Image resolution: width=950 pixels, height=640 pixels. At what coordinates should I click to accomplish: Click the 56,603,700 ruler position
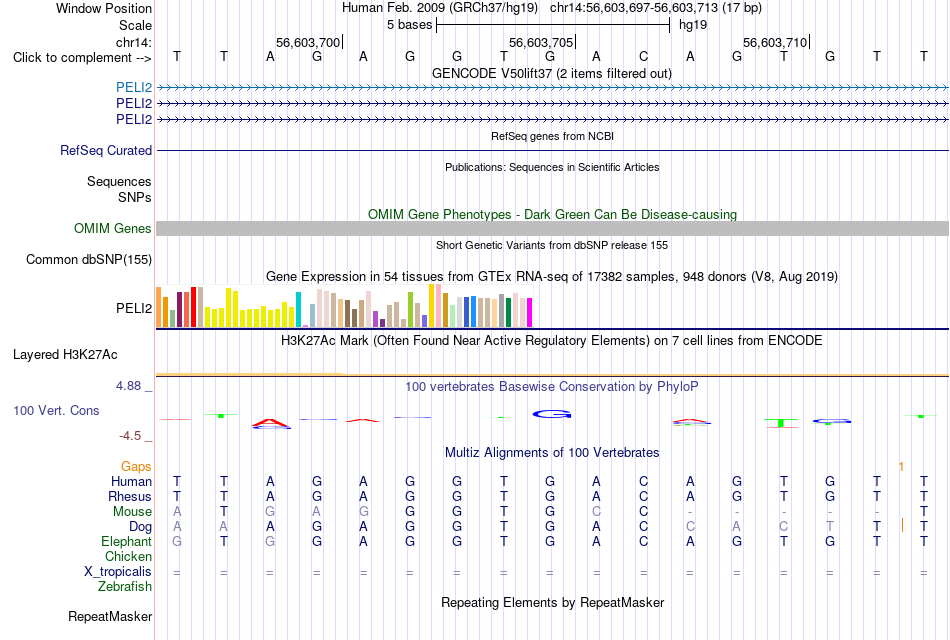pyautogui.click(x=308, y=42)
